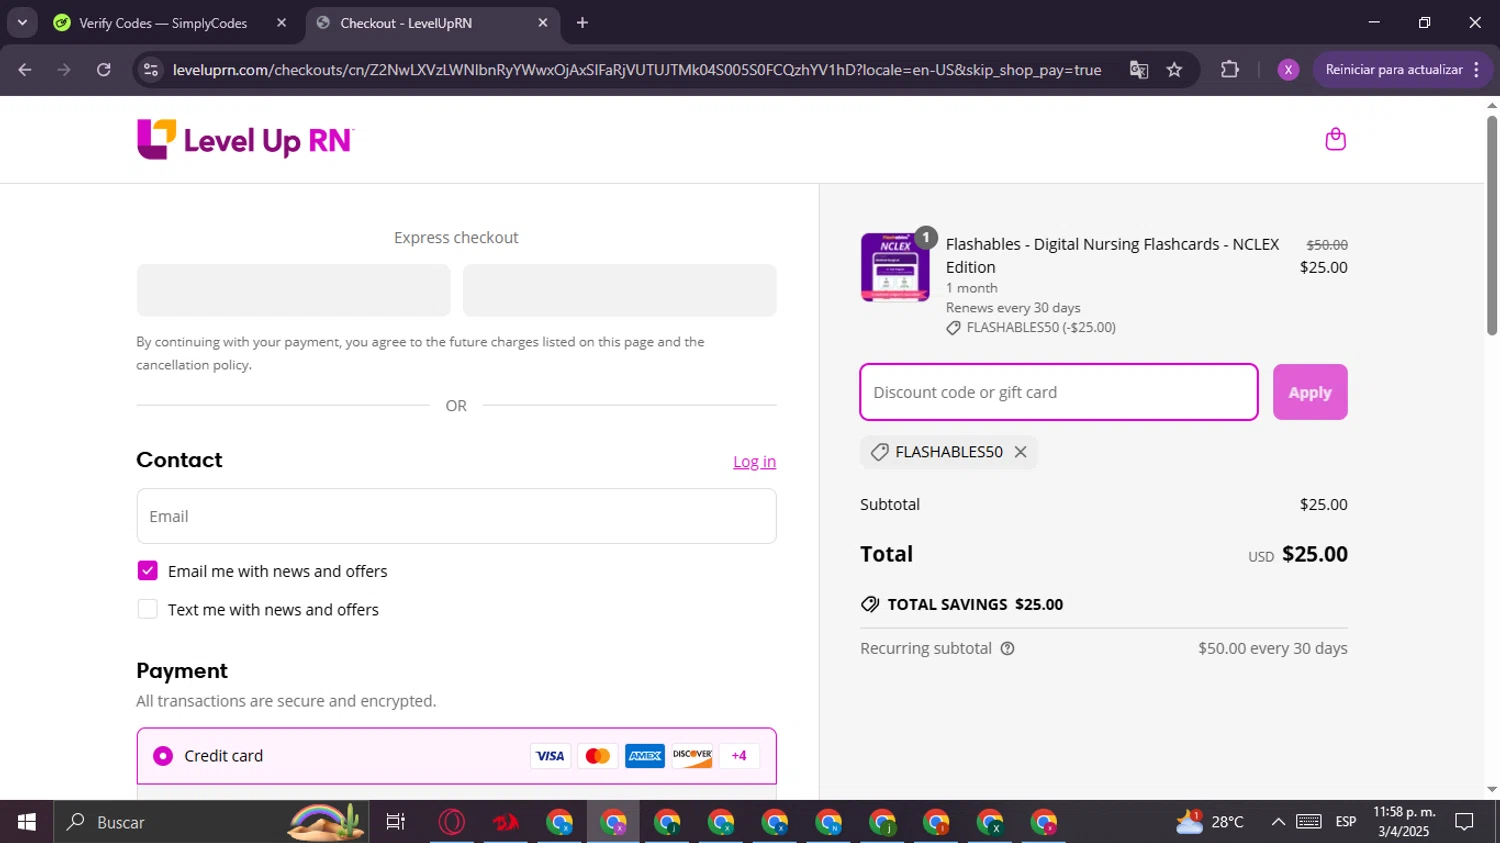1500x843 pixels.
Task: View site information icon in address bar
Action: (x=151, y=70)
